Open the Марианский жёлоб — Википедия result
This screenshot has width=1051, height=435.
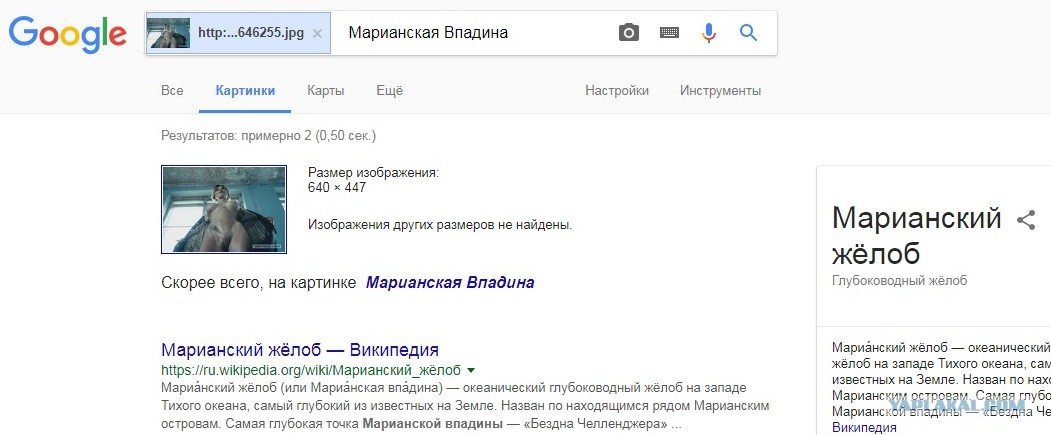coord(300,349)
